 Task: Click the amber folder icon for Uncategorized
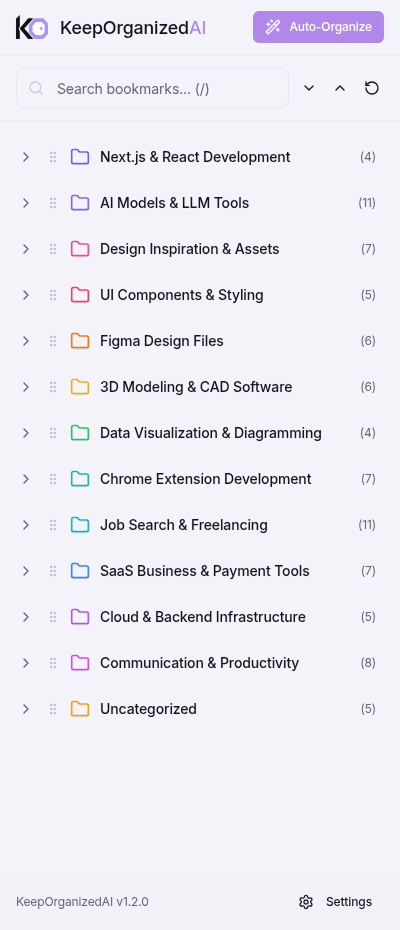click(80, 709)
